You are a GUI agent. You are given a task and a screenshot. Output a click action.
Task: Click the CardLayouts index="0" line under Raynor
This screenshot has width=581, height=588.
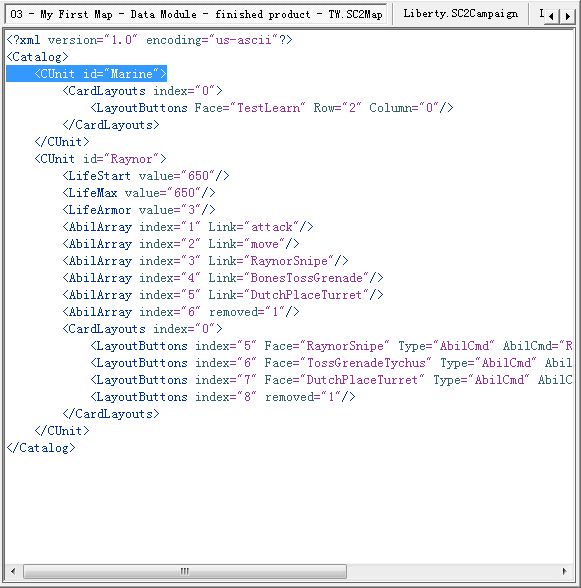point(143,329)
